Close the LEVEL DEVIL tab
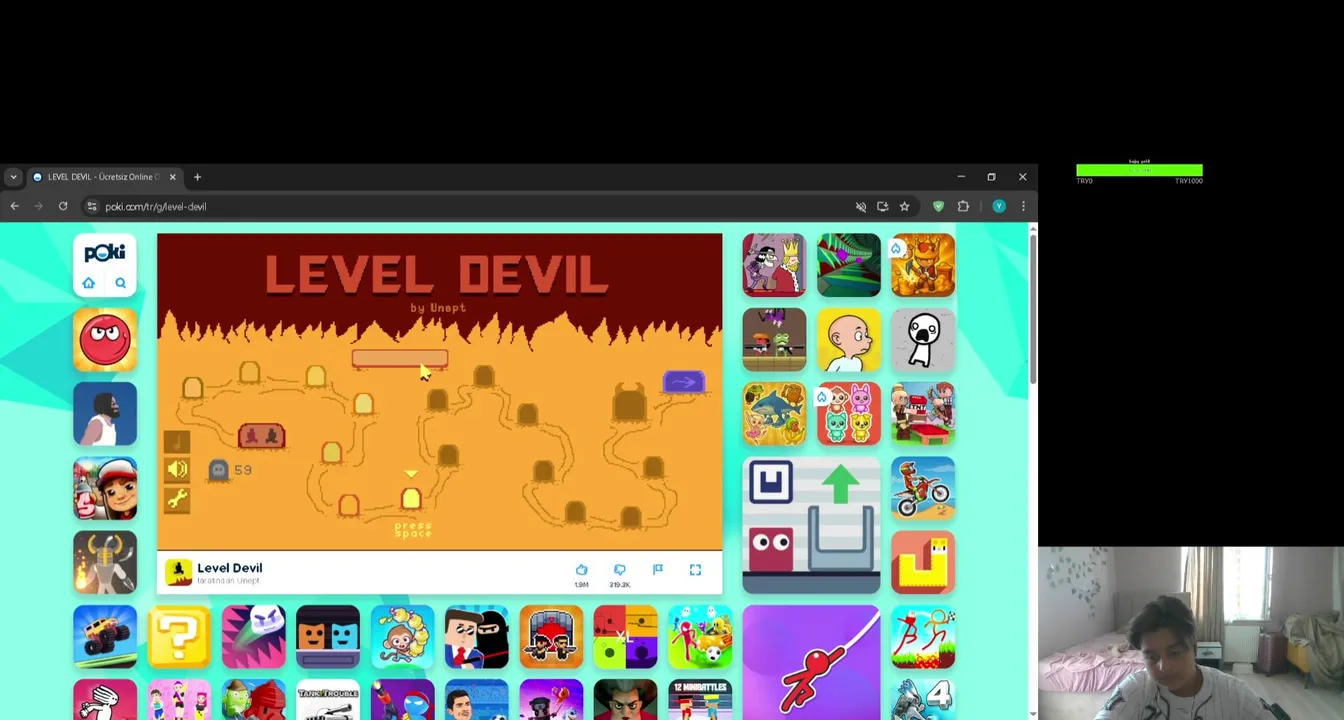Screen dimensions: 1344x720 coord(172,177)
